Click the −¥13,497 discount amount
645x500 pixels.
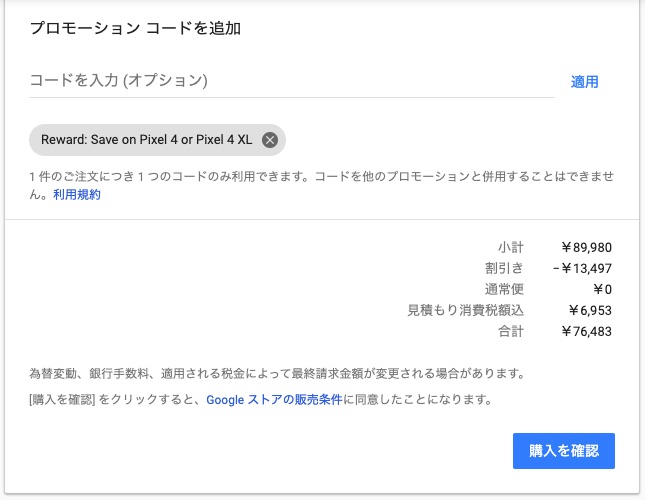point(581,268)
